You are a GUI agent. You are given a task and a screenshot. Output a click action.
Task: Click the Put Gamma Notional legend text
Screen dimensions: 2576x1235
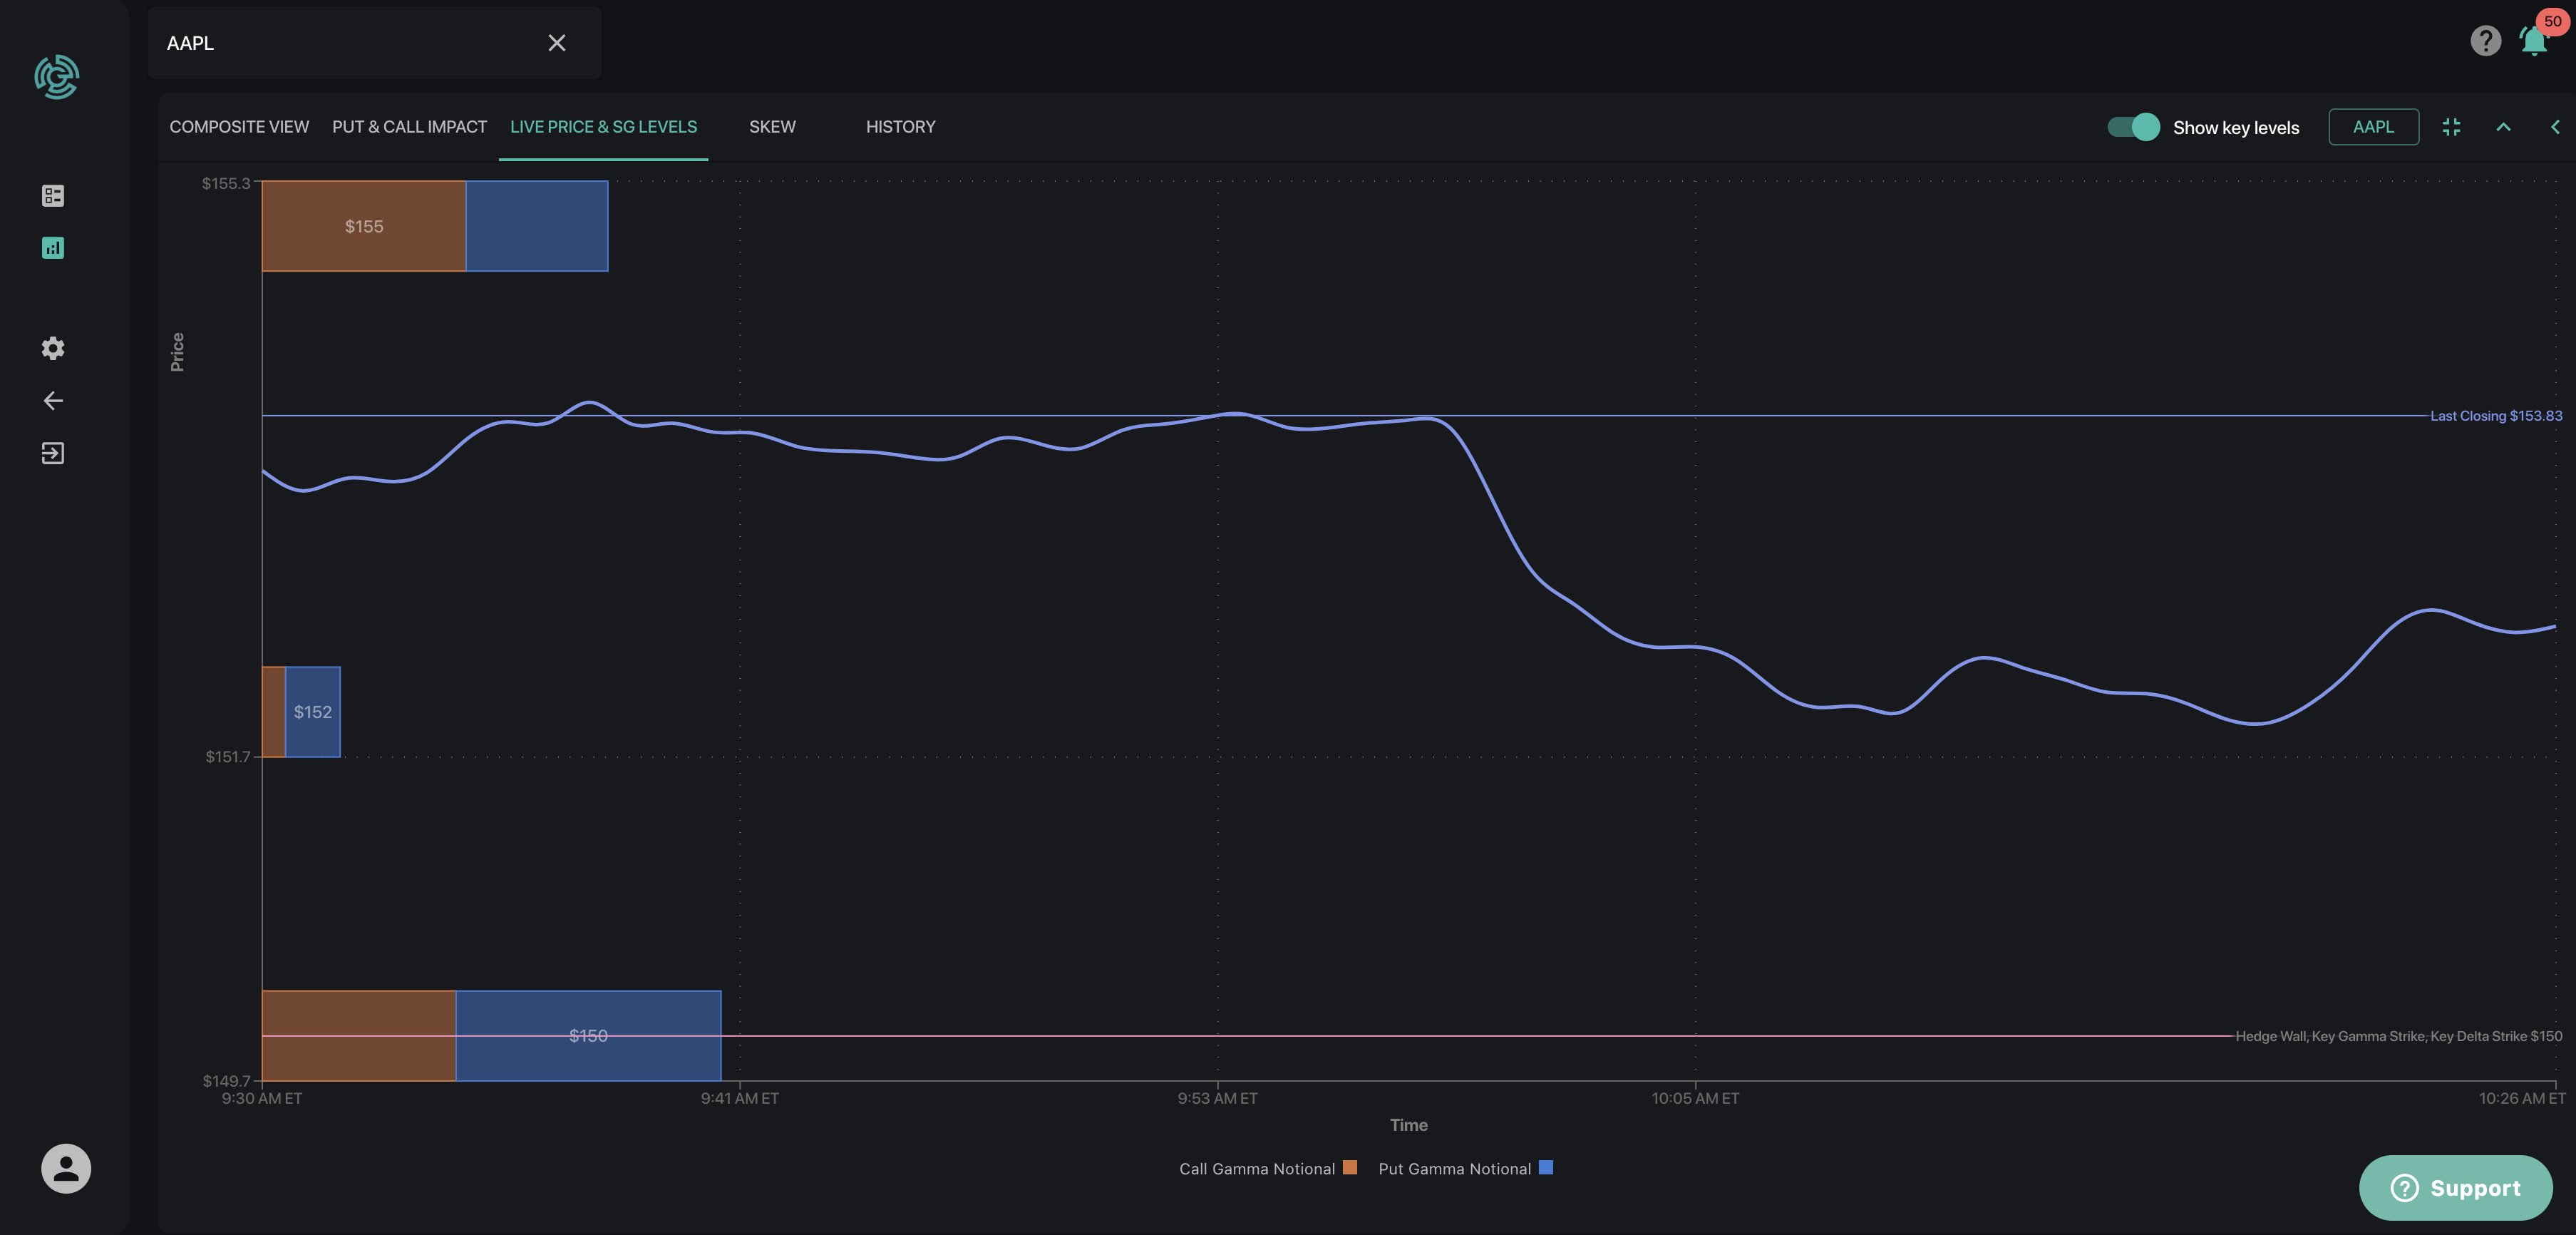click(x=1454, y=1169)
